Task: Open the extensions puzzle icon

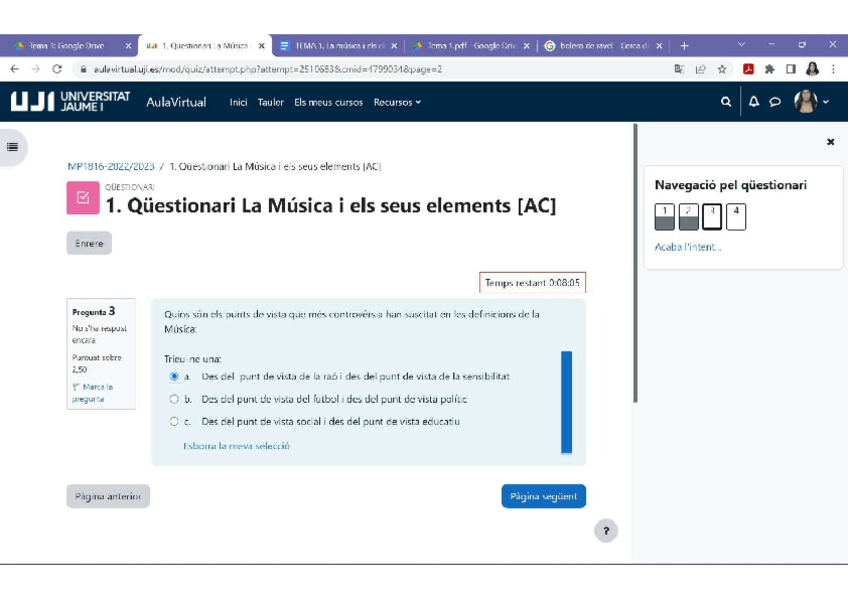Action: click(770, 69)
